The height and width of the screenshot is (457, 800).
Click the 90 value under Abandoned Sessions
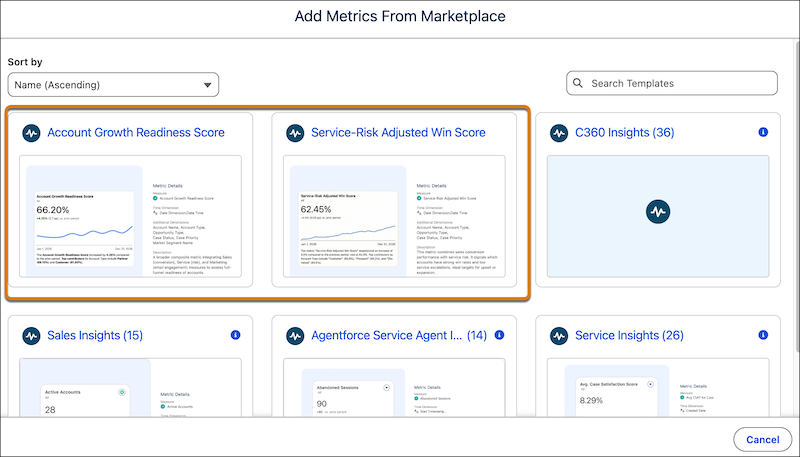coord(321,403)
